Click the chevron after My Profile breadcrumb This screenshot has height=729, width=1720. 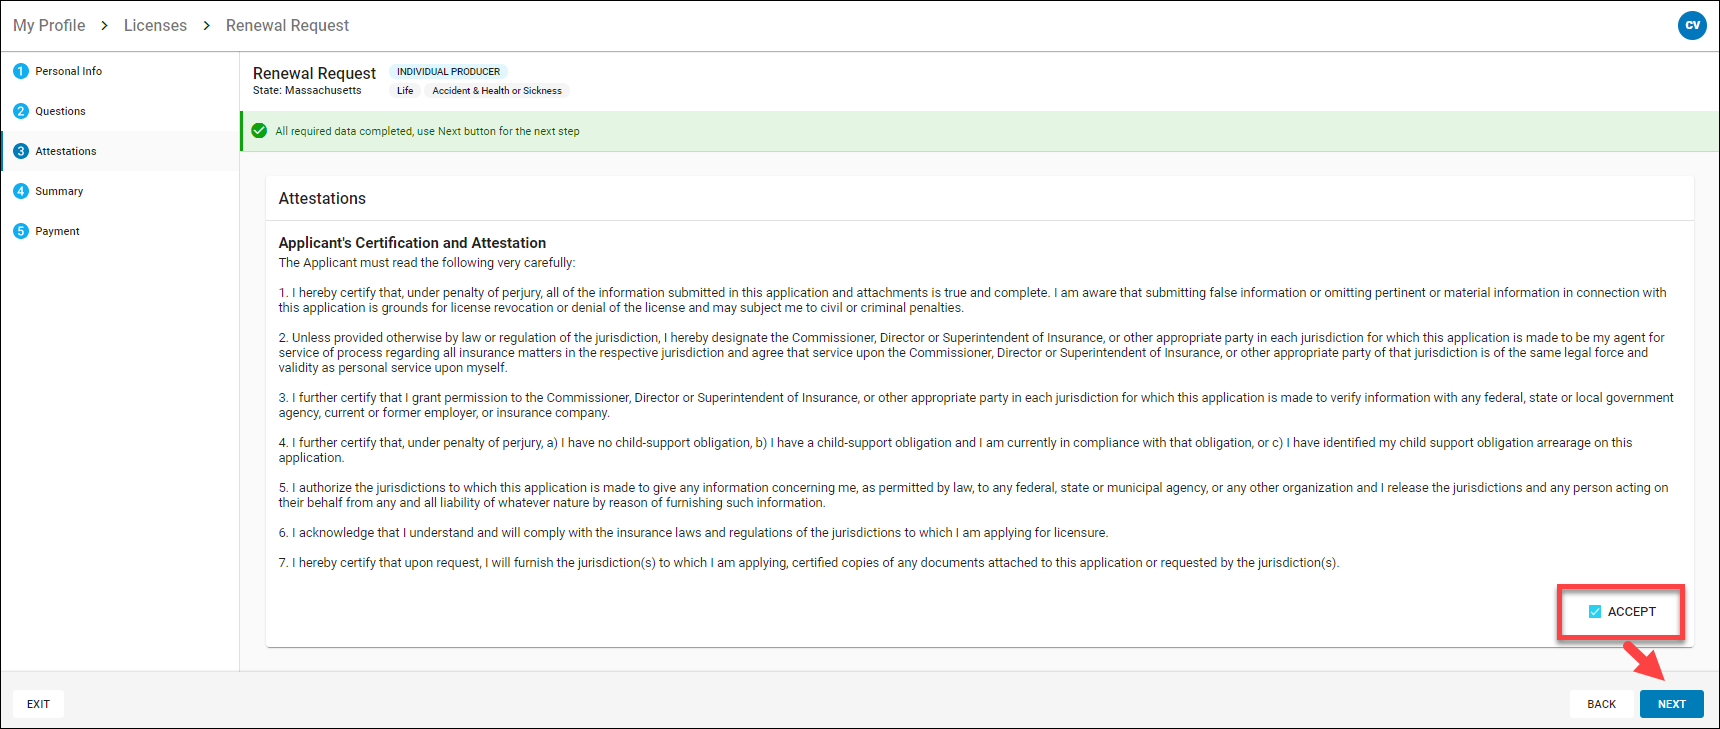point(104,25)
